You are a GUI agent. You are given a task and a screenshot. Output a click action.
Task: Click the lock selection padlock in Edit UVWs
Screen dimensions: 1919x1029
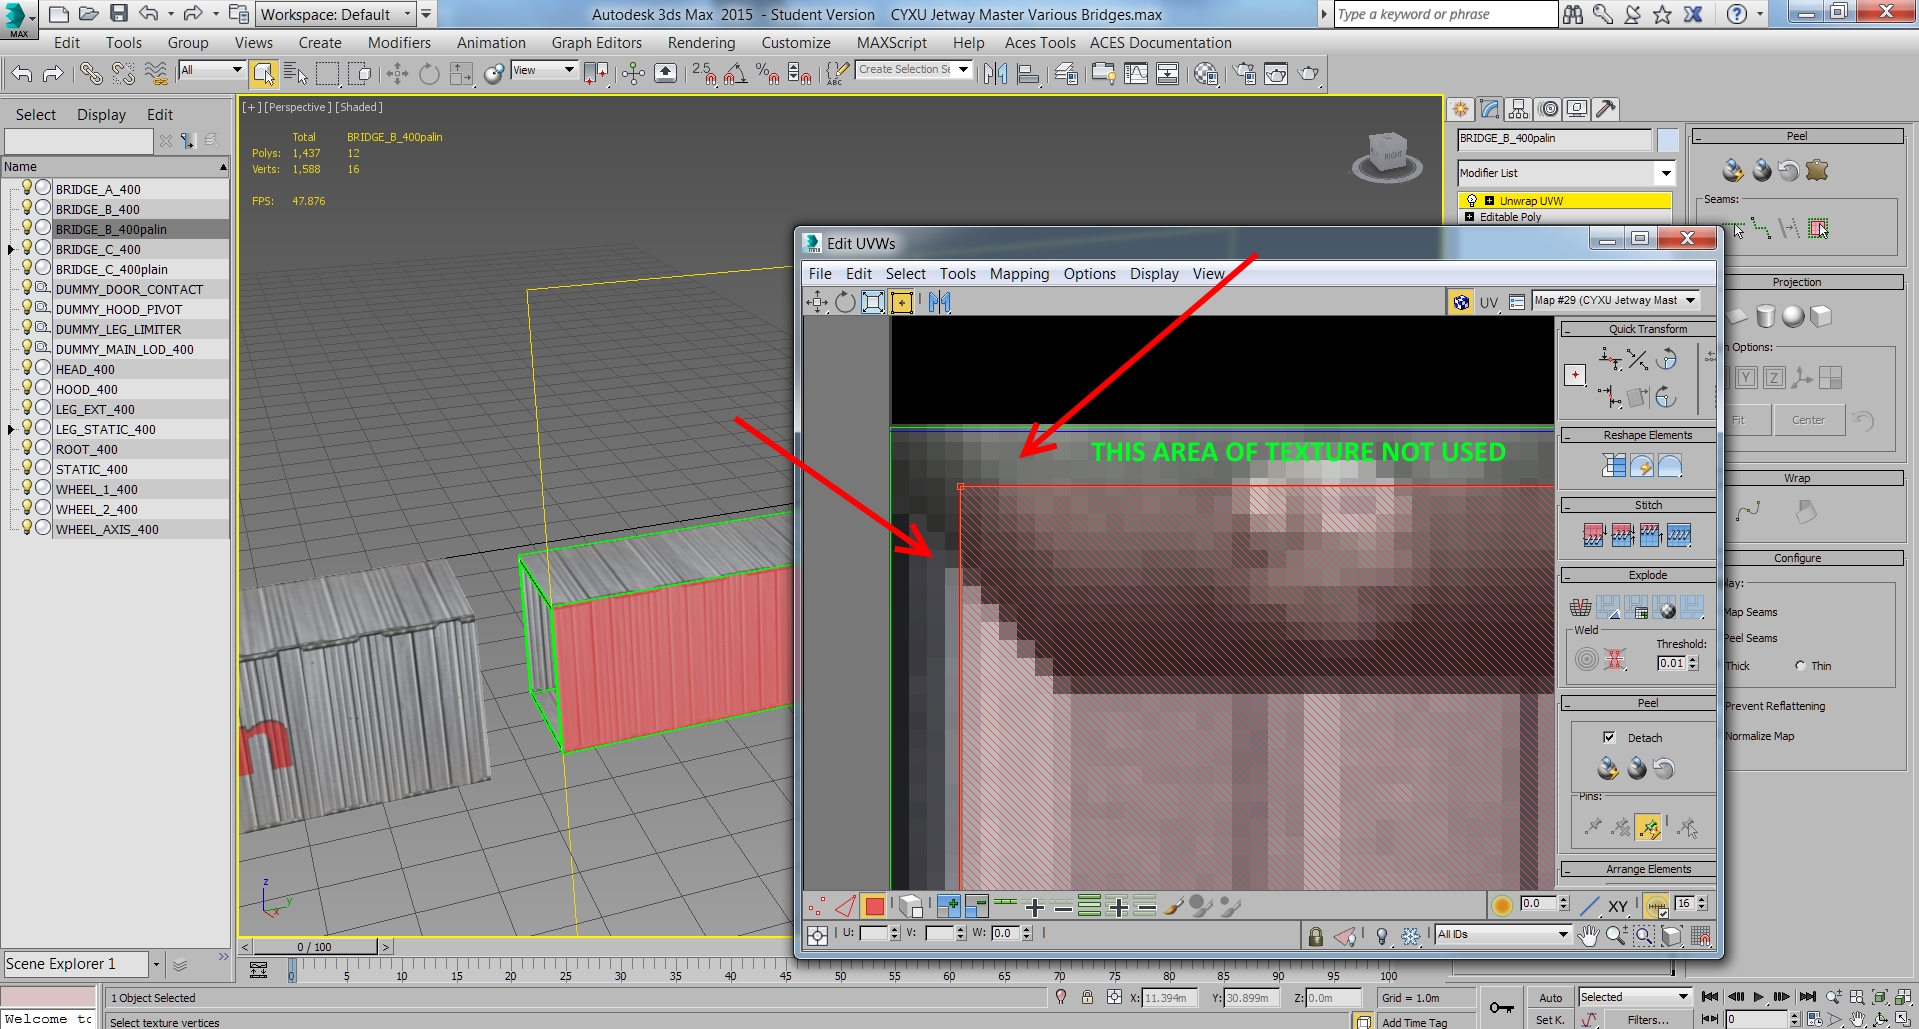1314,937
